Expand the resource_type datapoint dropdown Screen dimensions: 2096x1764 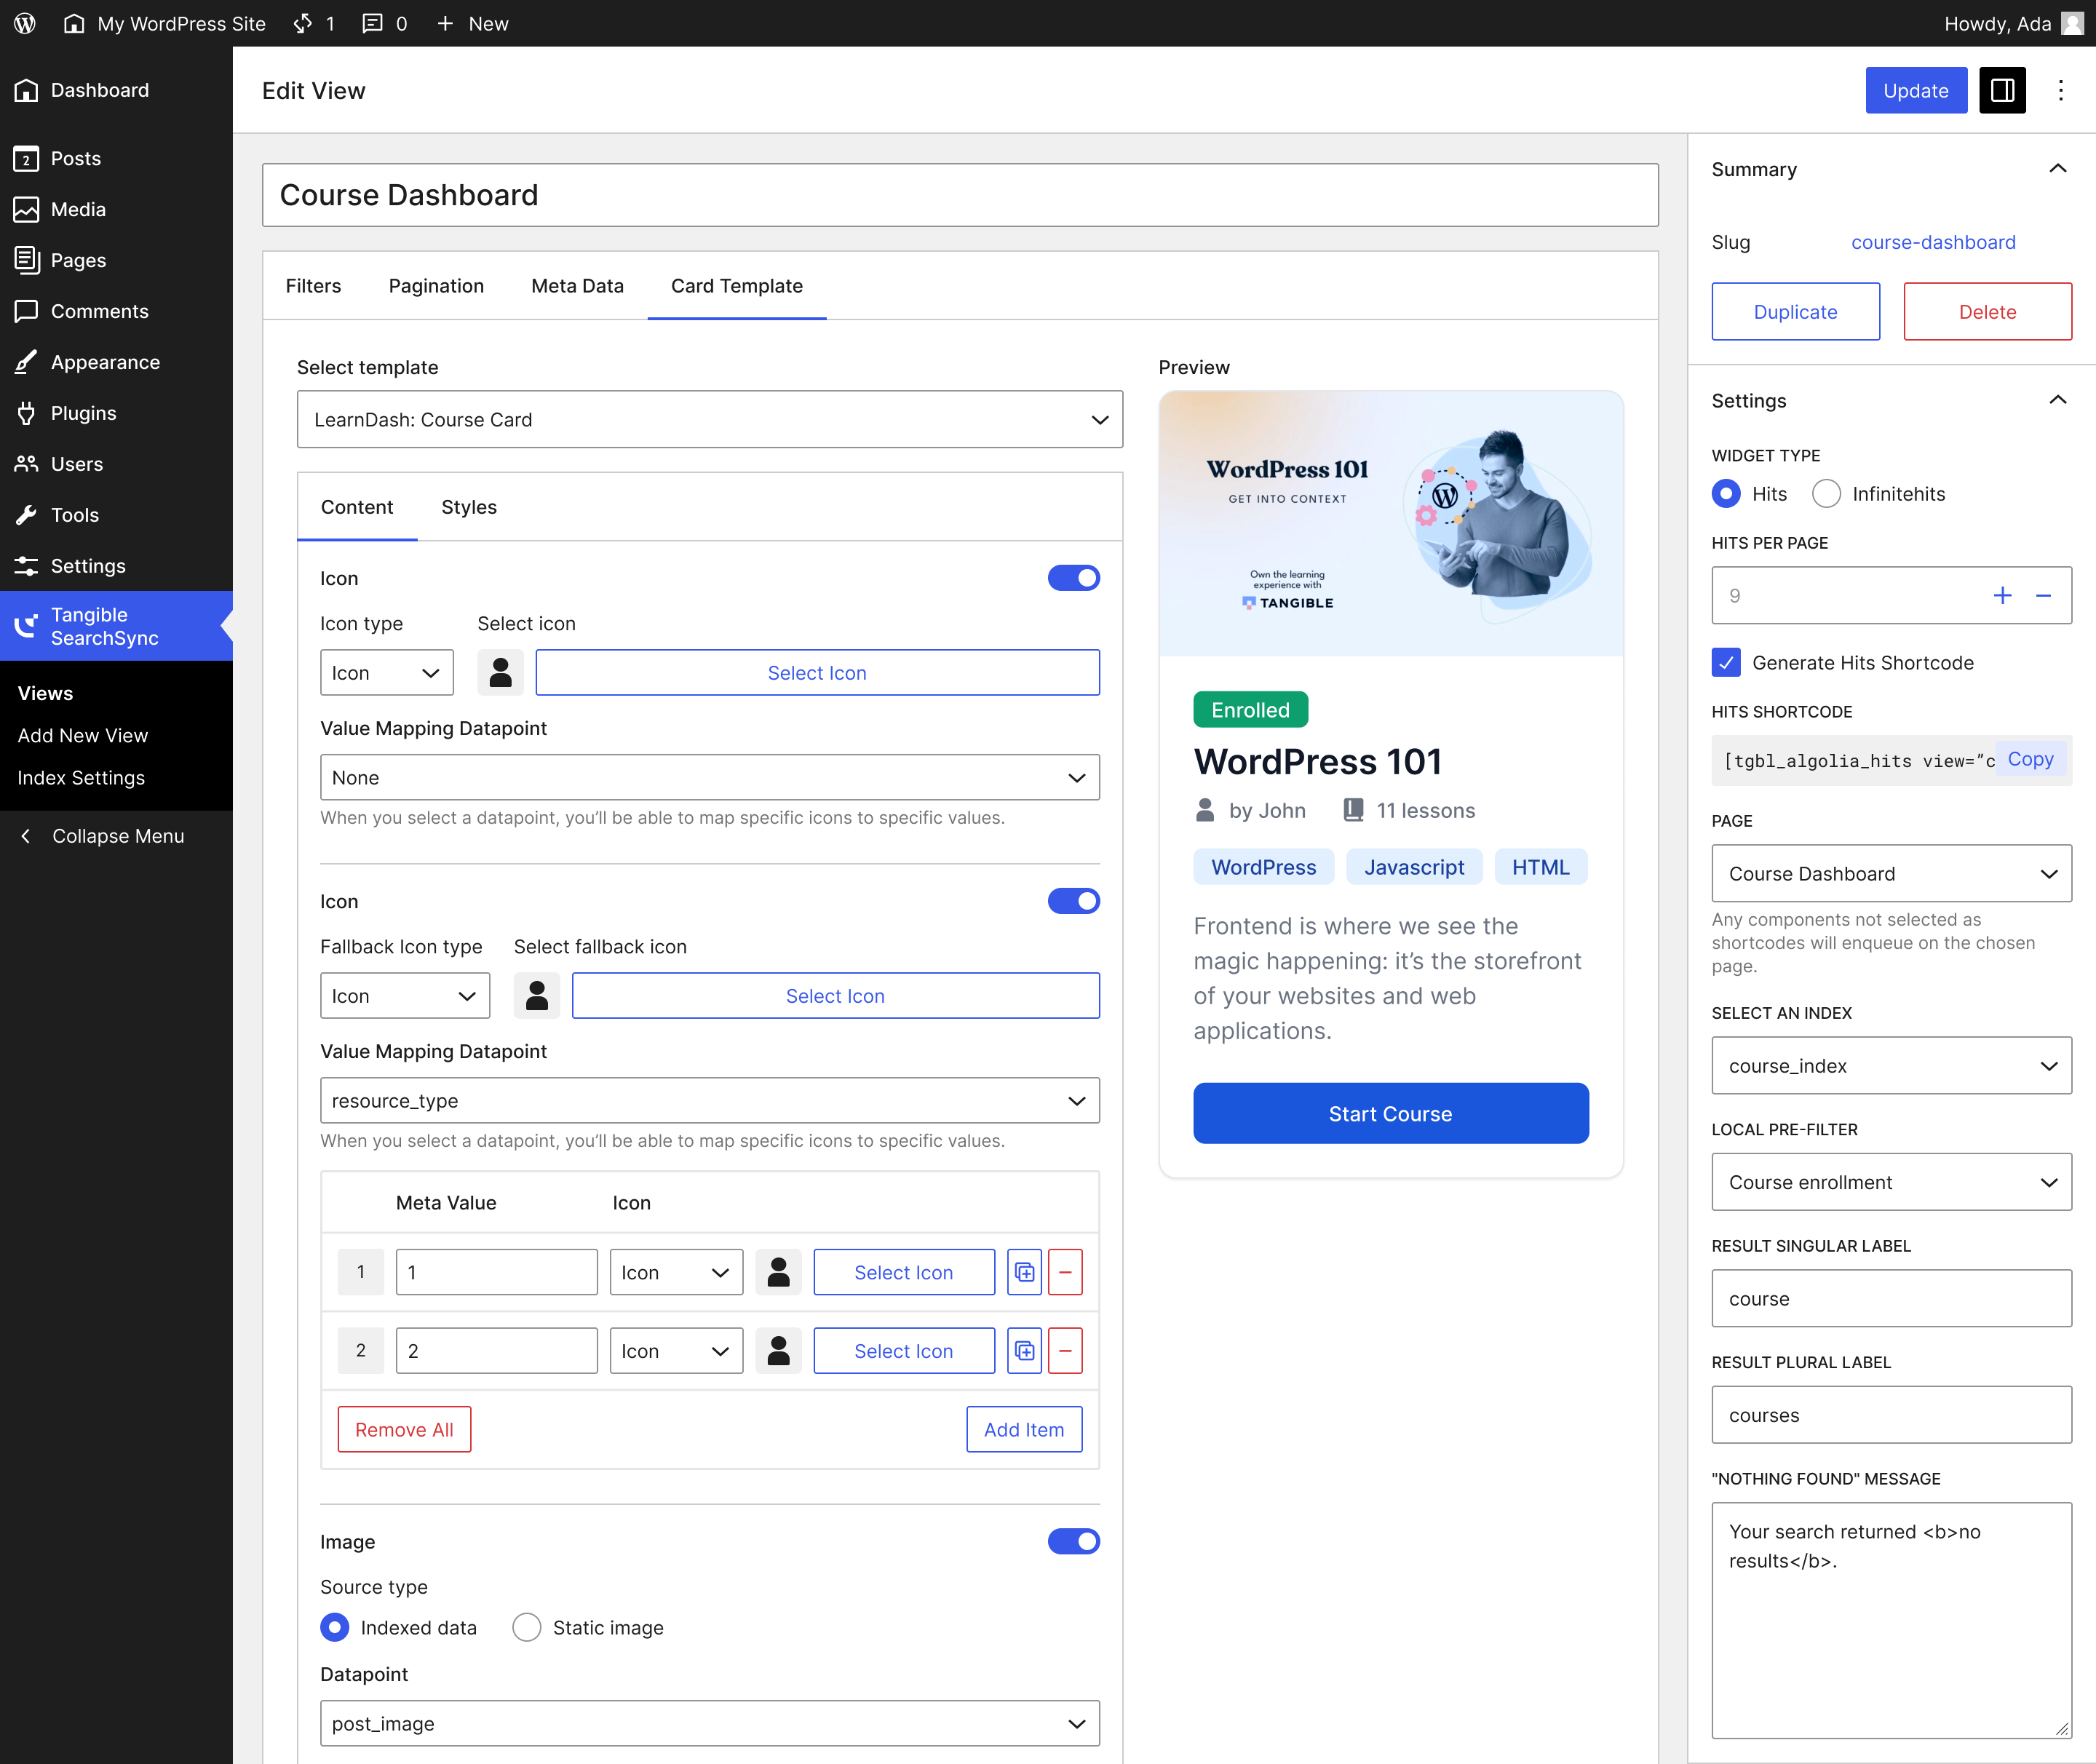(710, 1101)
